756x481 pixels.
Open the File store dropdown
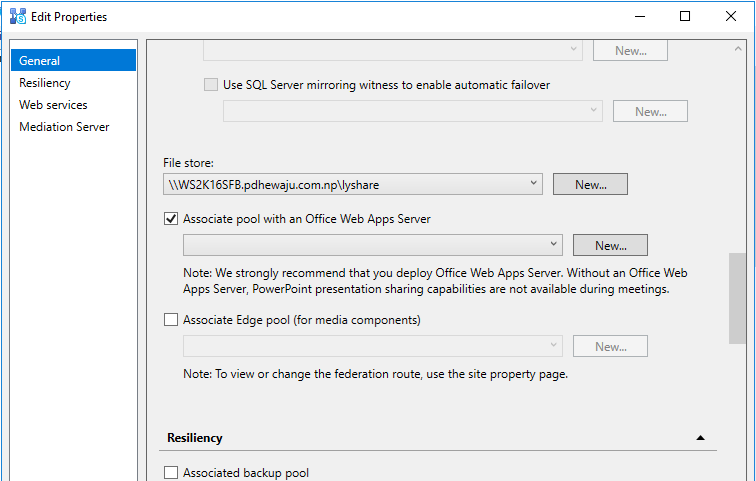click(353, 184)
